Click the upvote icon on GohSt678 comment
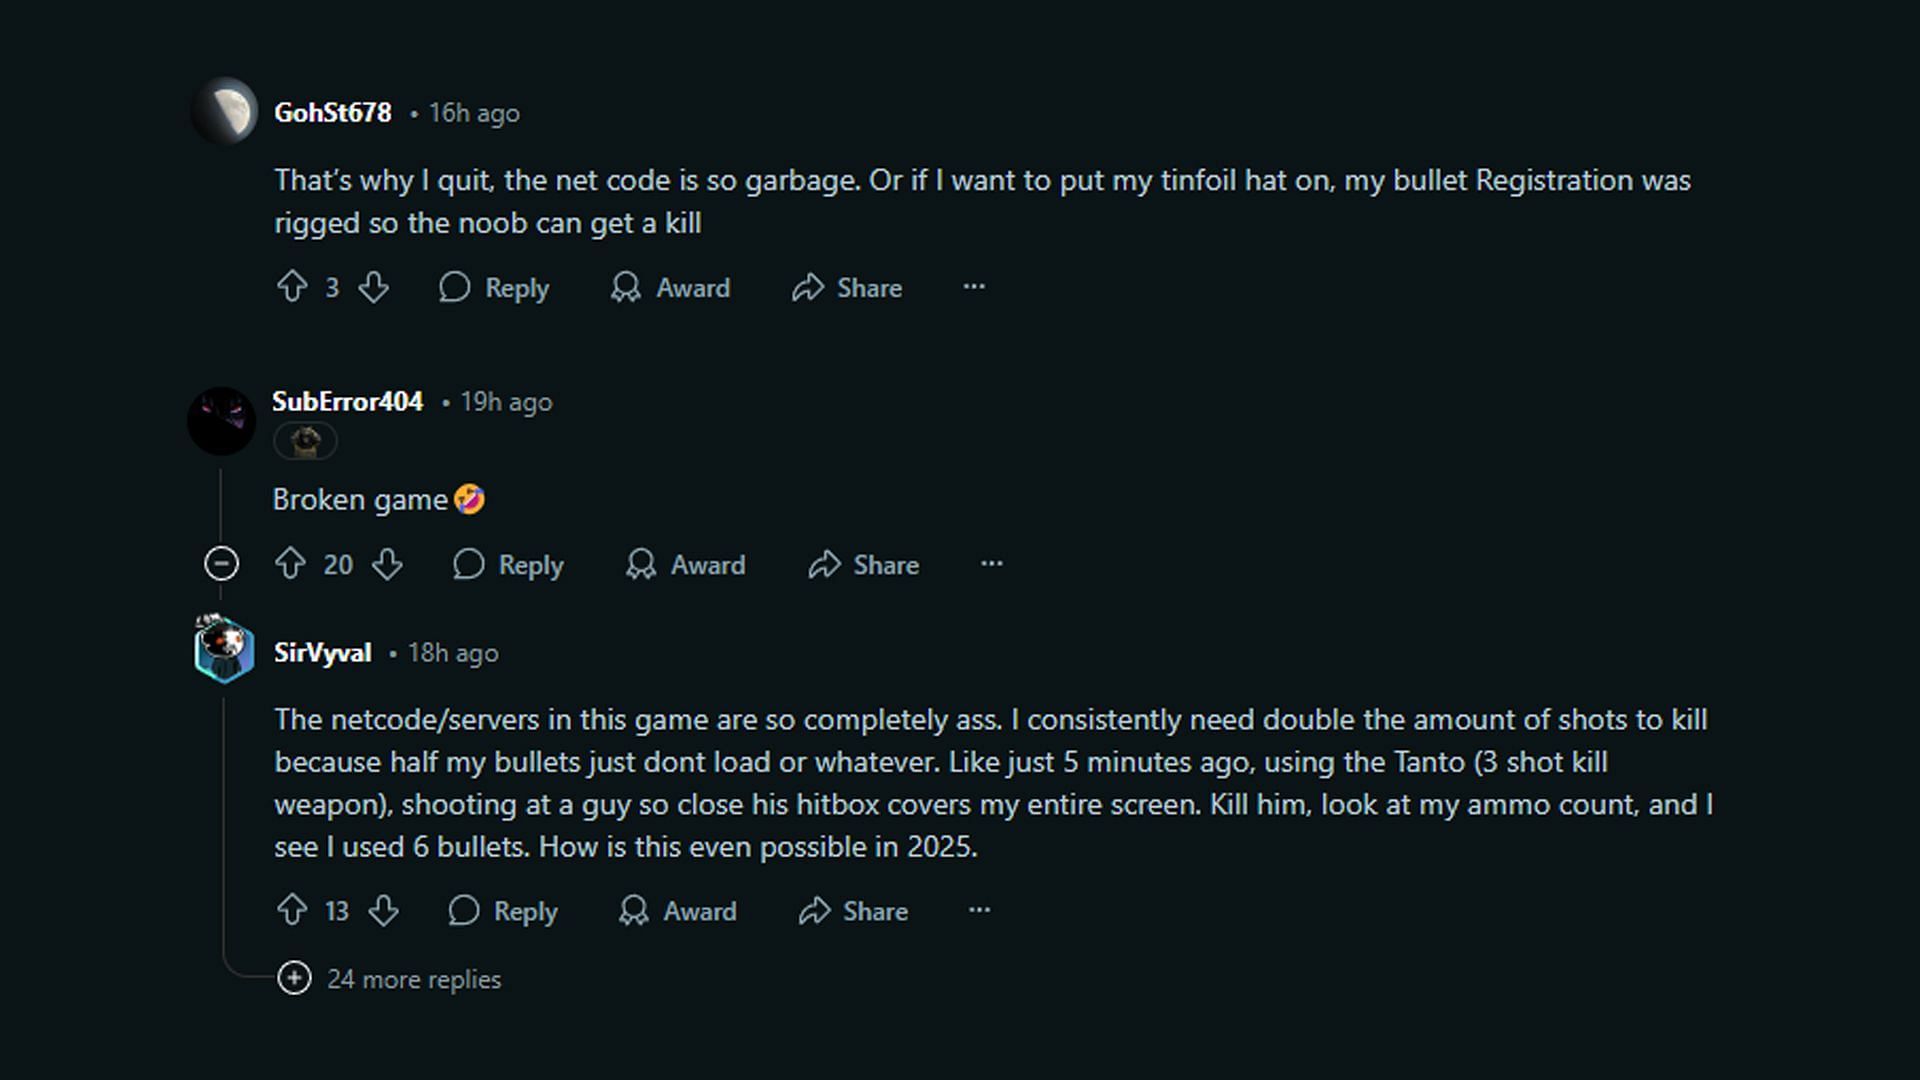The width and height of the screenshot is (1920, 1080). [291, 287]
